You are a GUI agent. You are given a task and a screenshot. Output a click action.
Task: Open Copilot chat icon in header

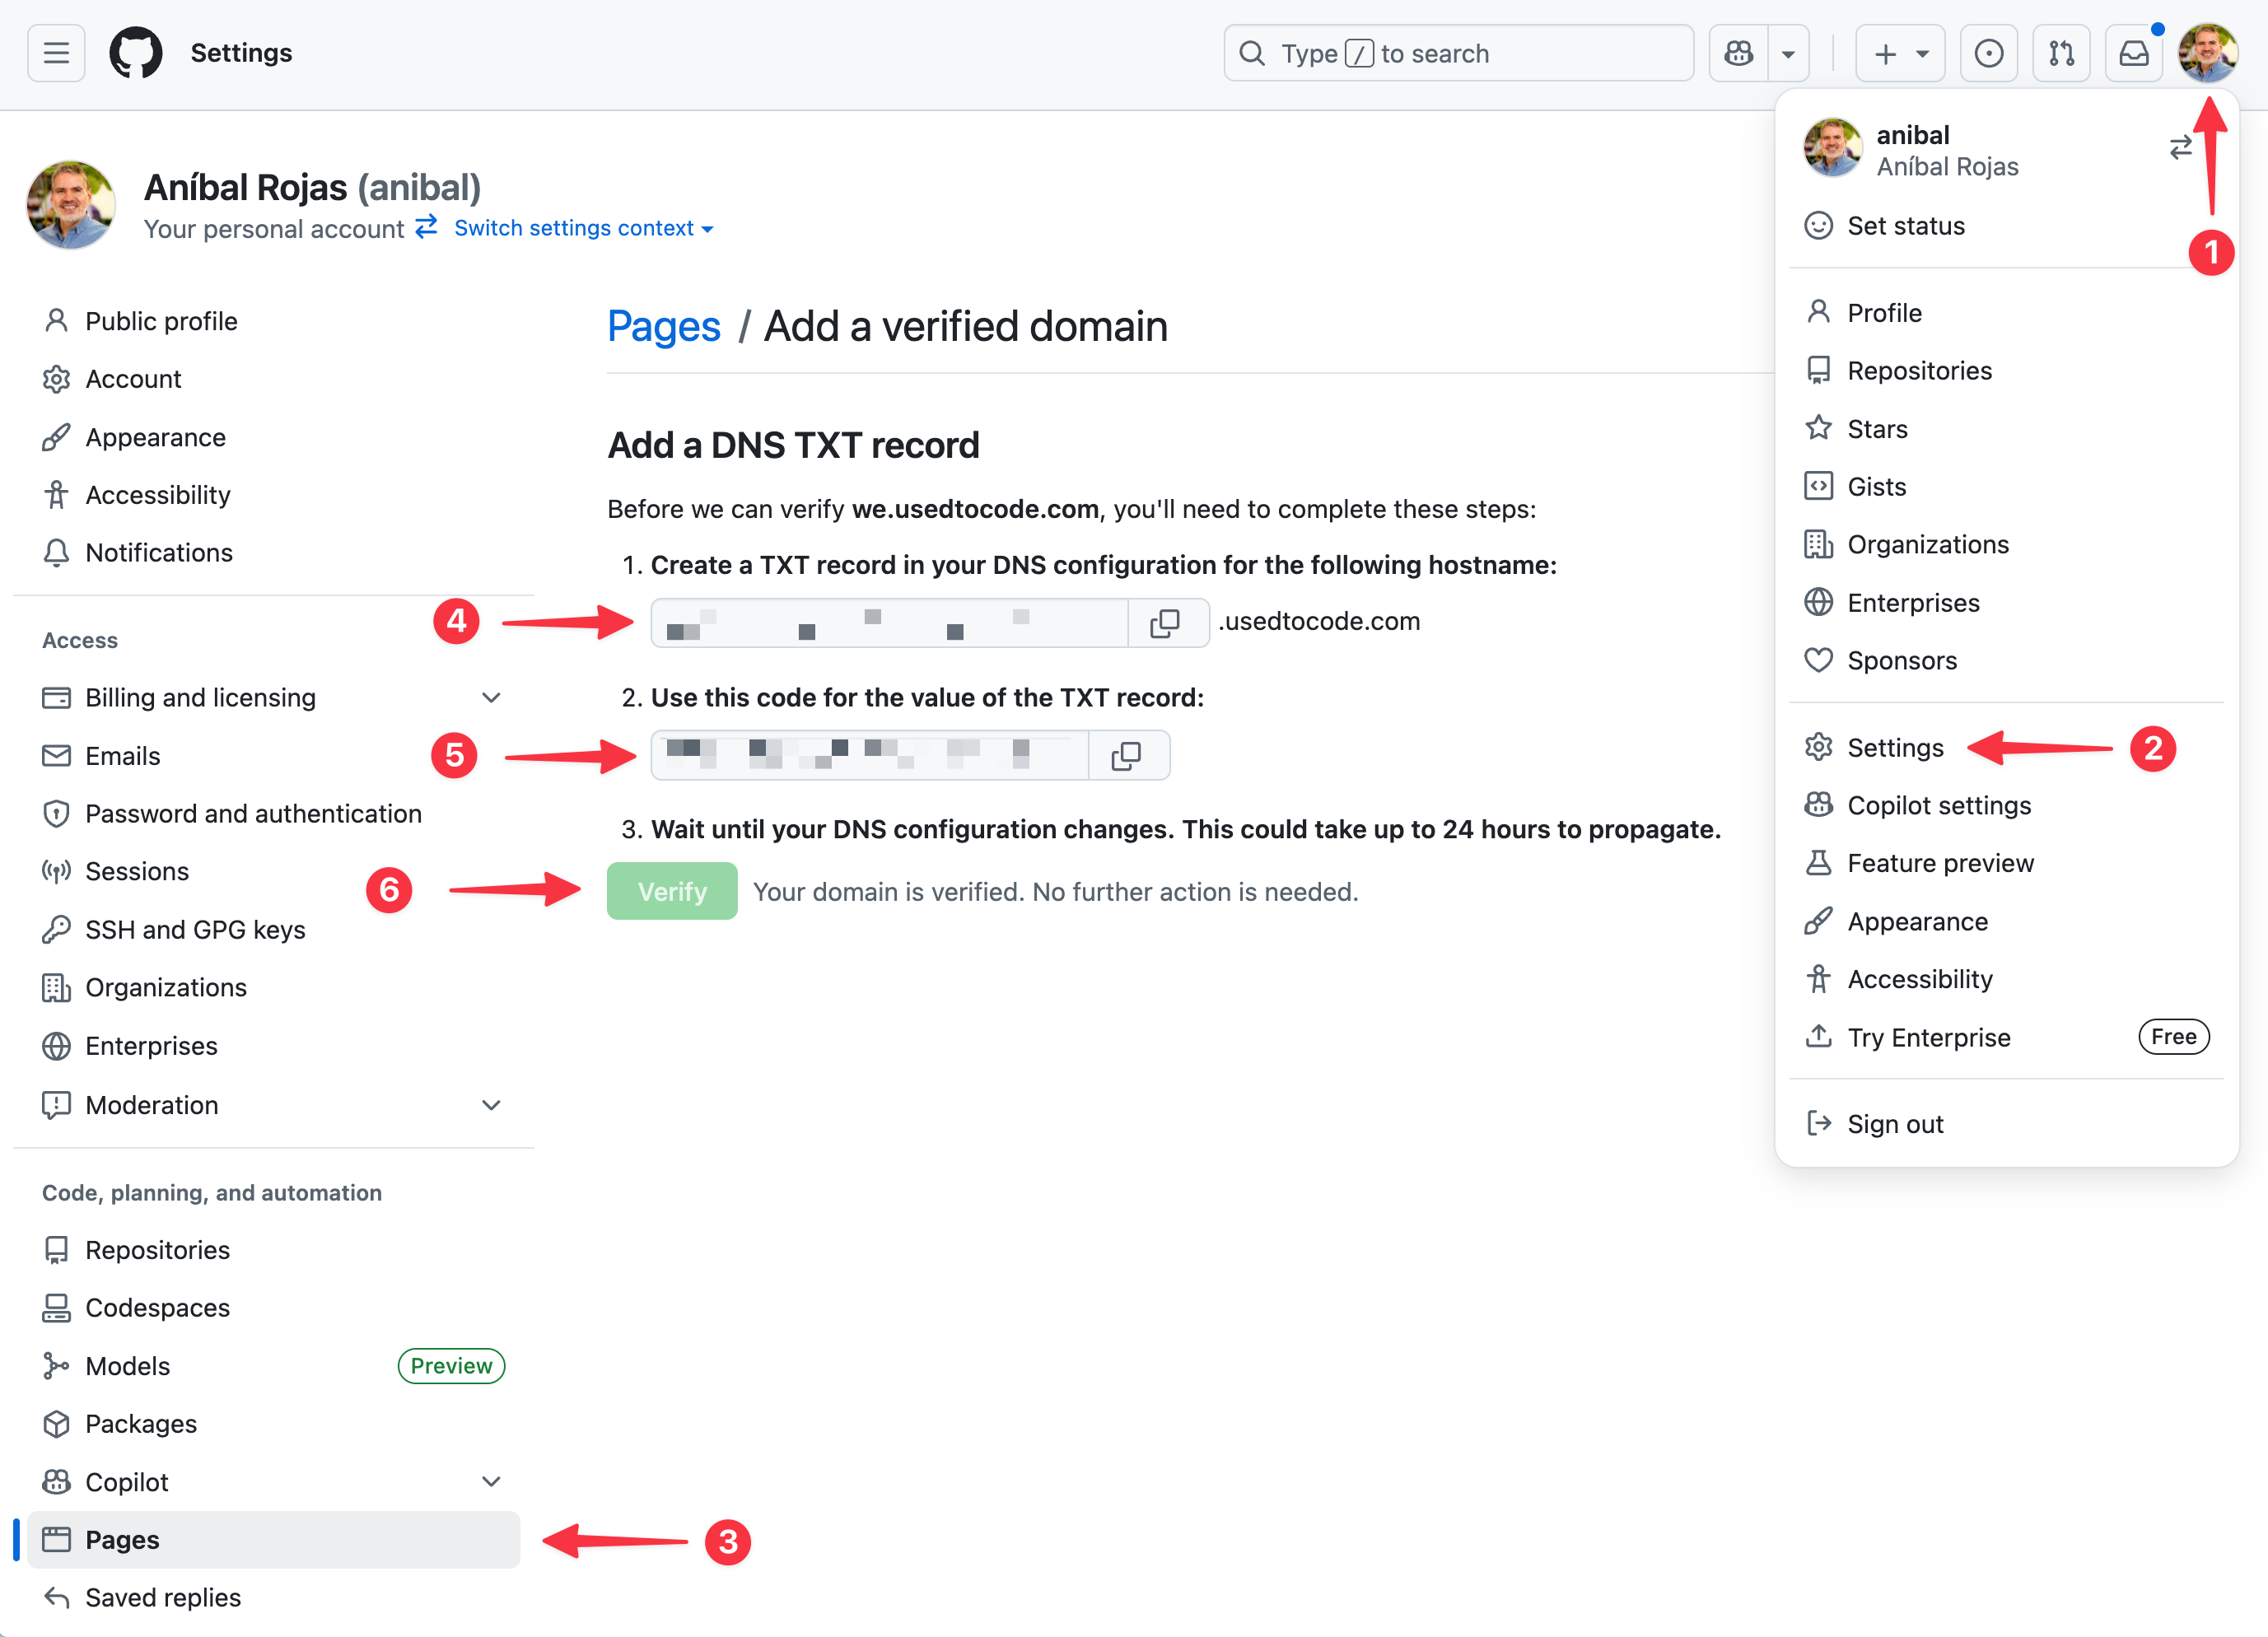1738,53
